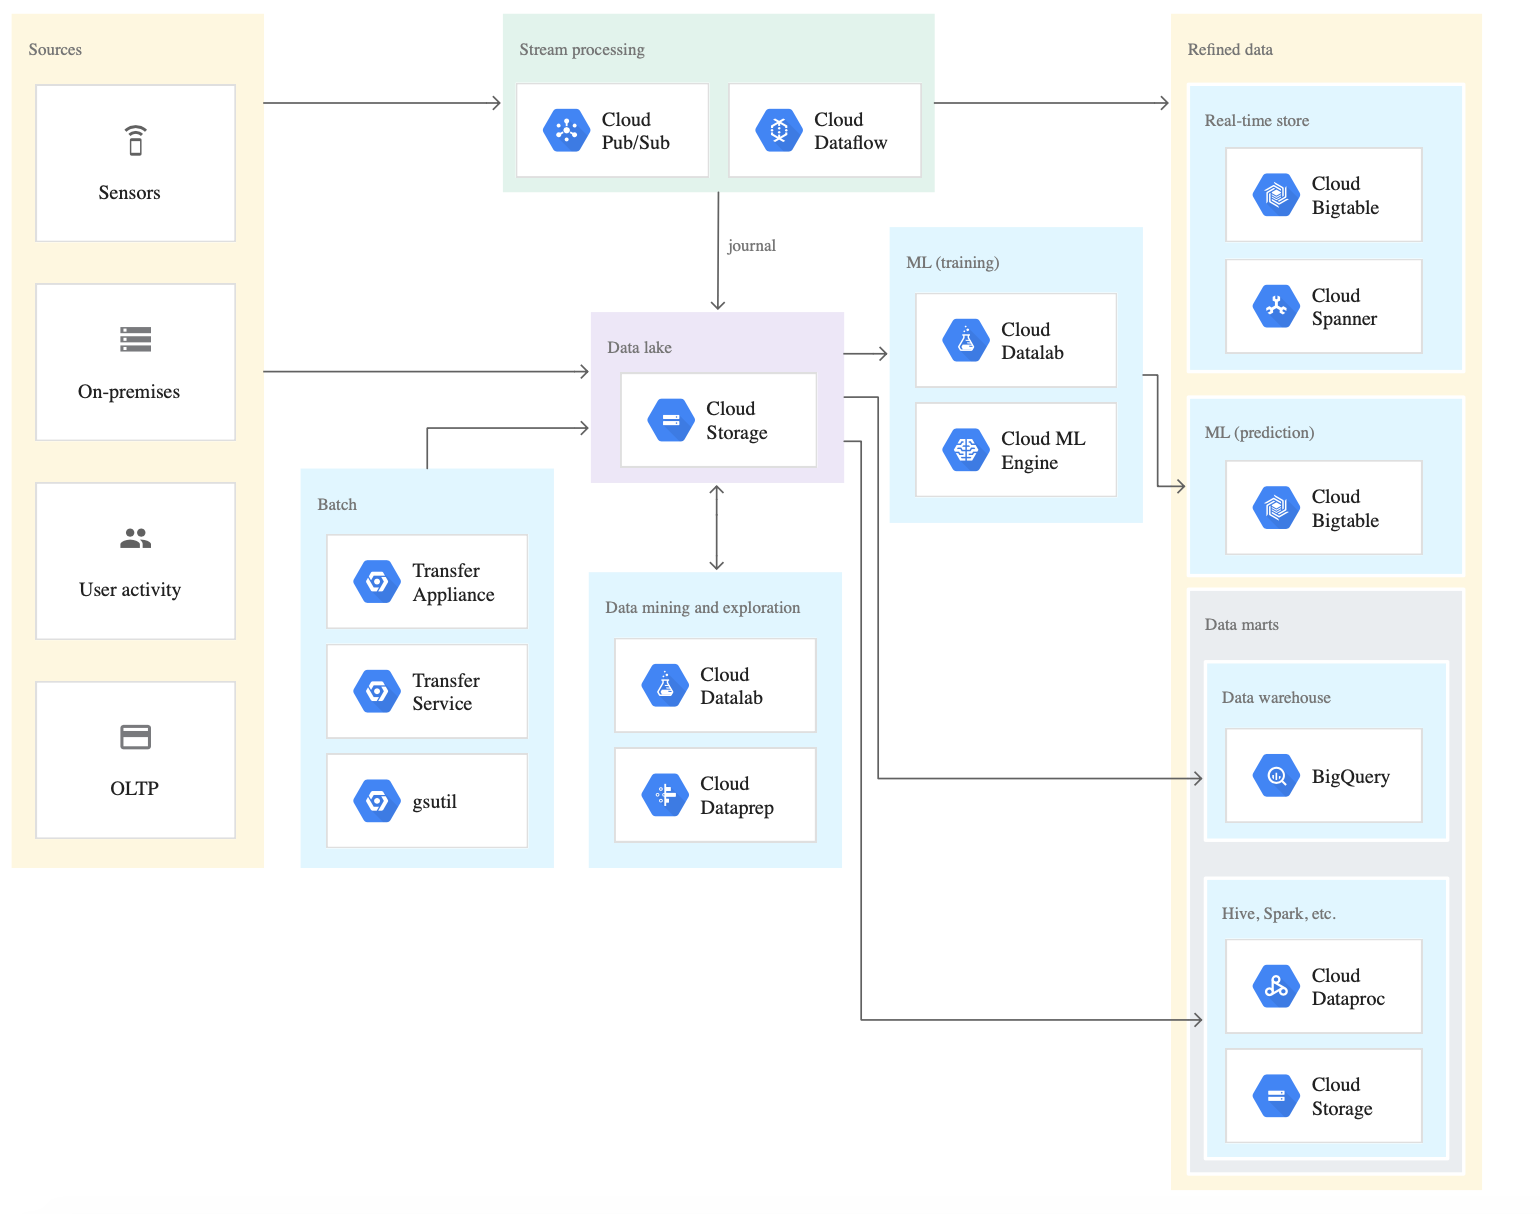Click the Cloud Pub/Sub hexagon icon
The image size is (1540, 1214).
coord(566,130)
